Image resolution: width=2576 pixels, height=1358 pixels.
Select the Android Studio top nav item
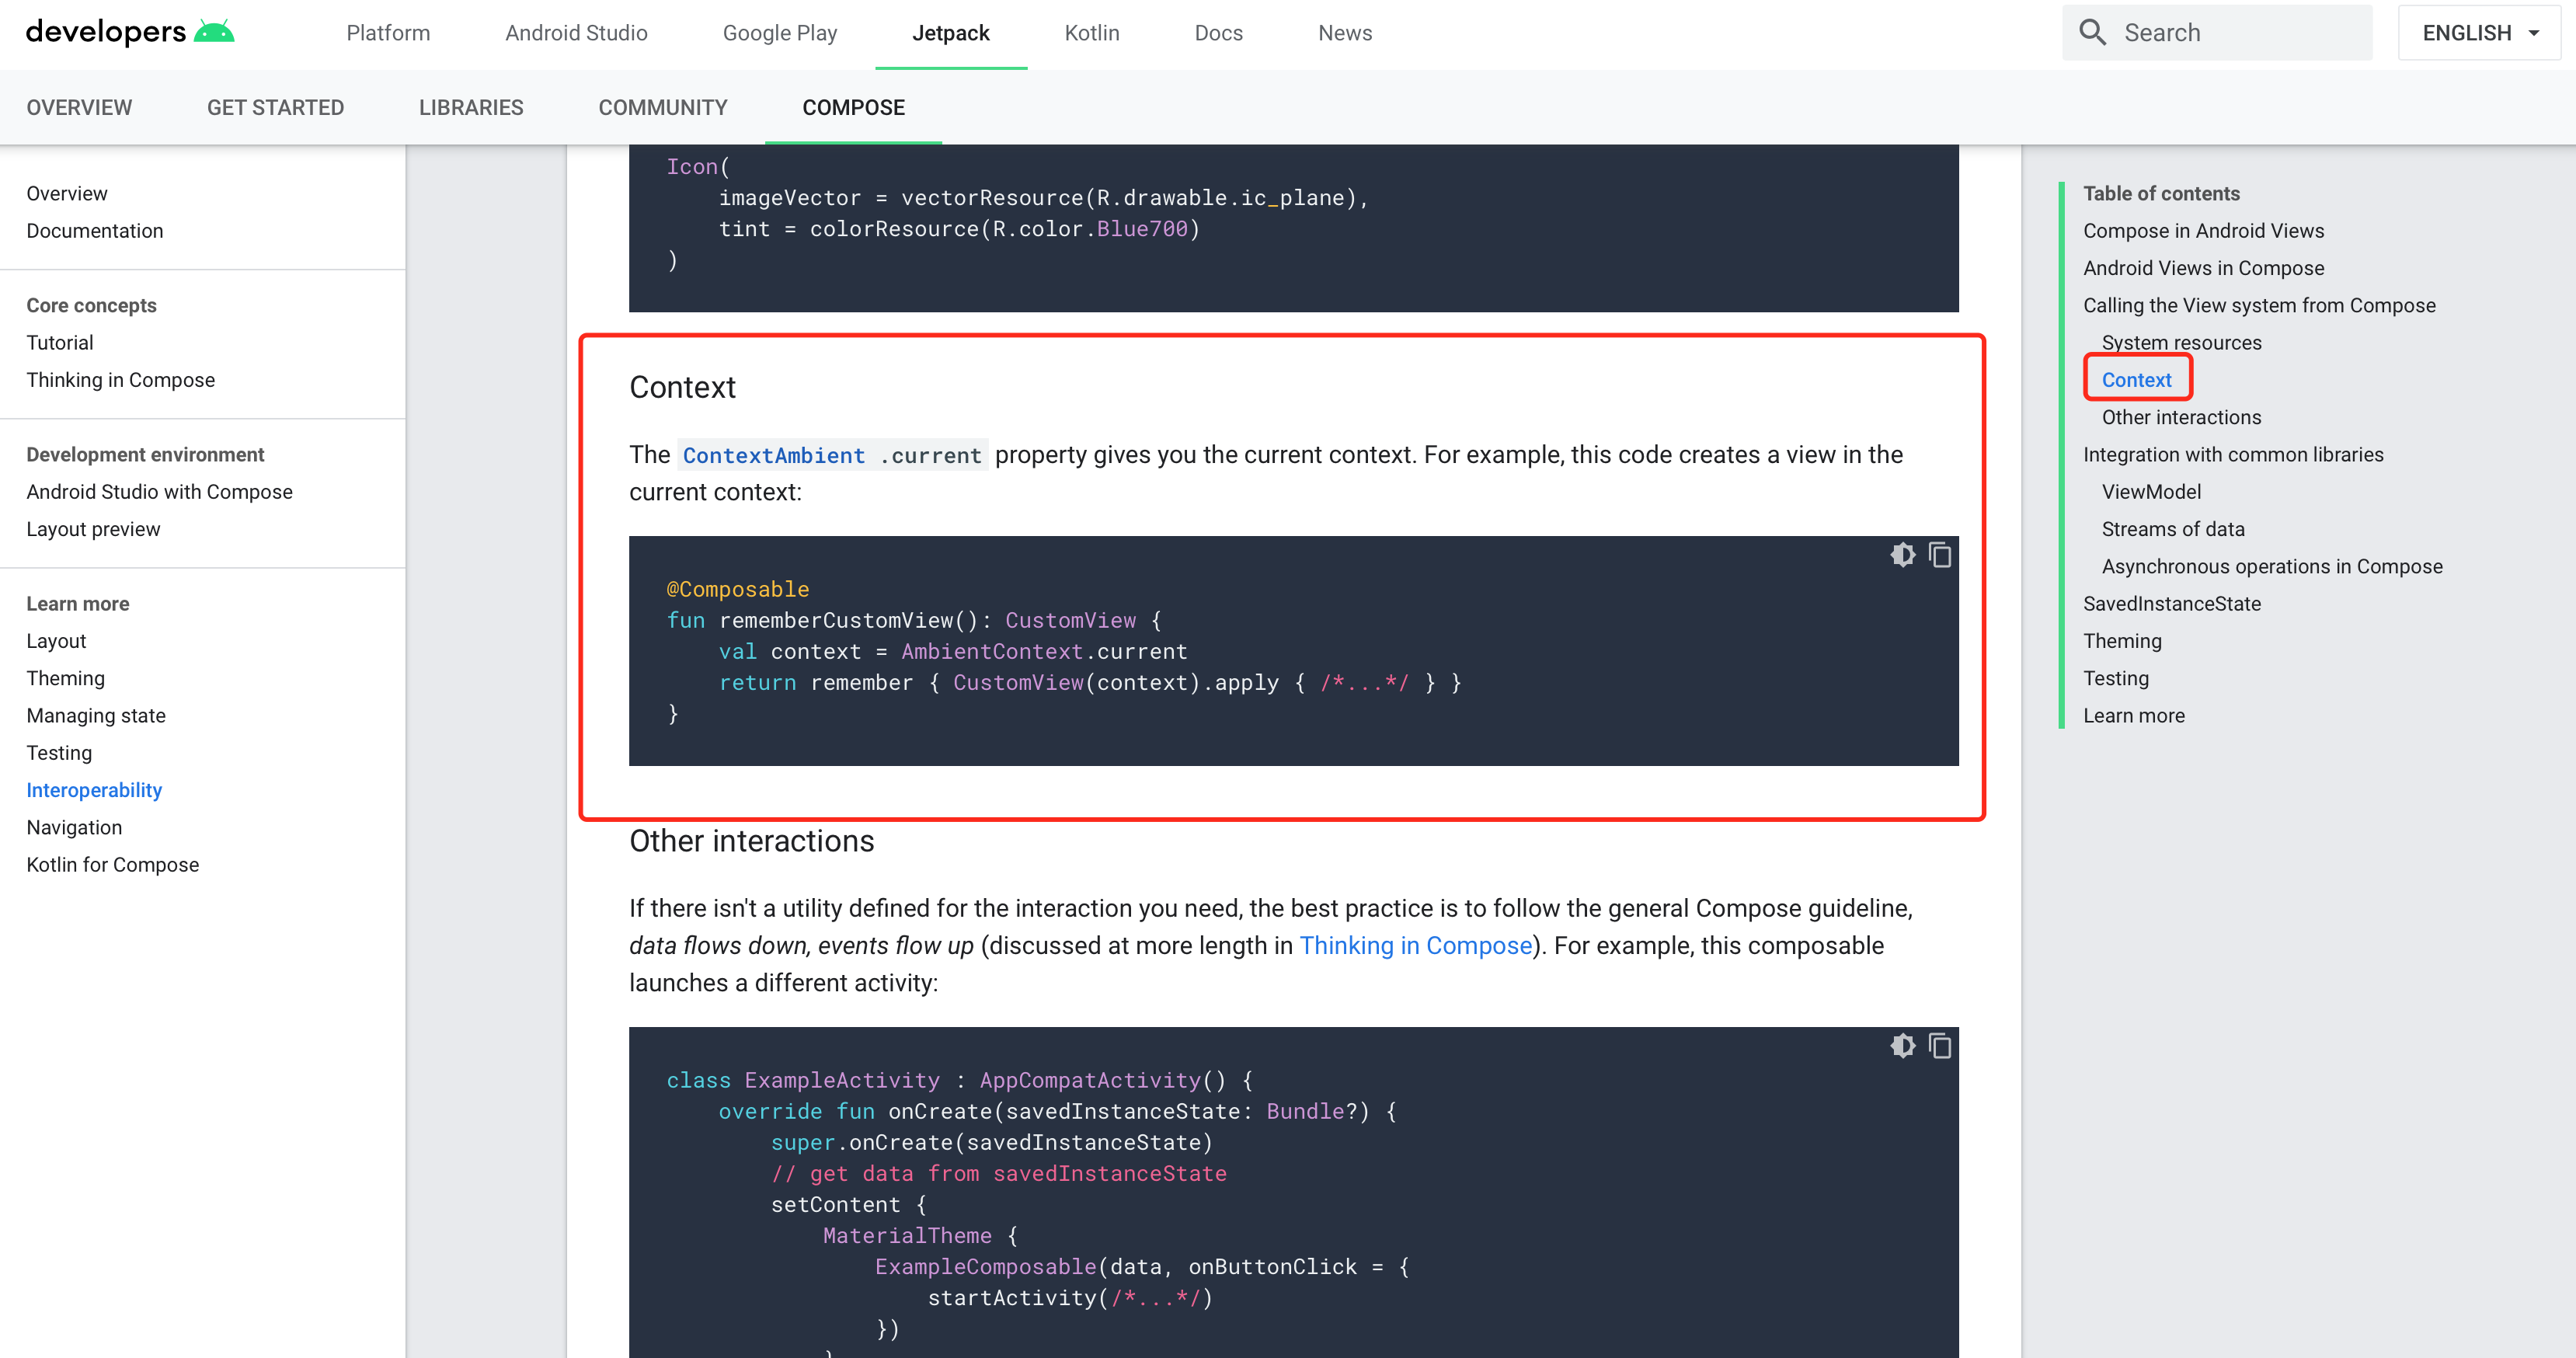[x=576, y=33]
